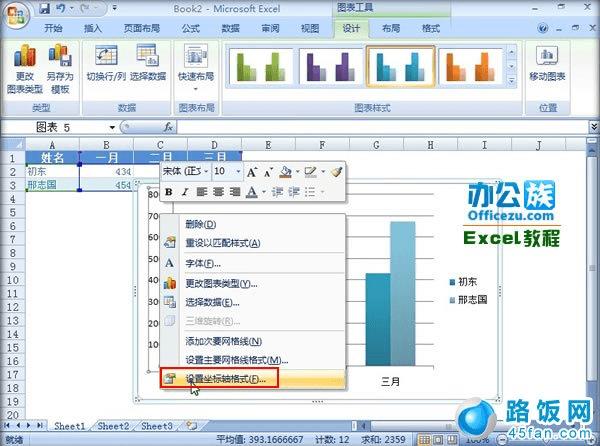Click Save As Template (另存为模板)
600x446 pixels.
[60, 69]
